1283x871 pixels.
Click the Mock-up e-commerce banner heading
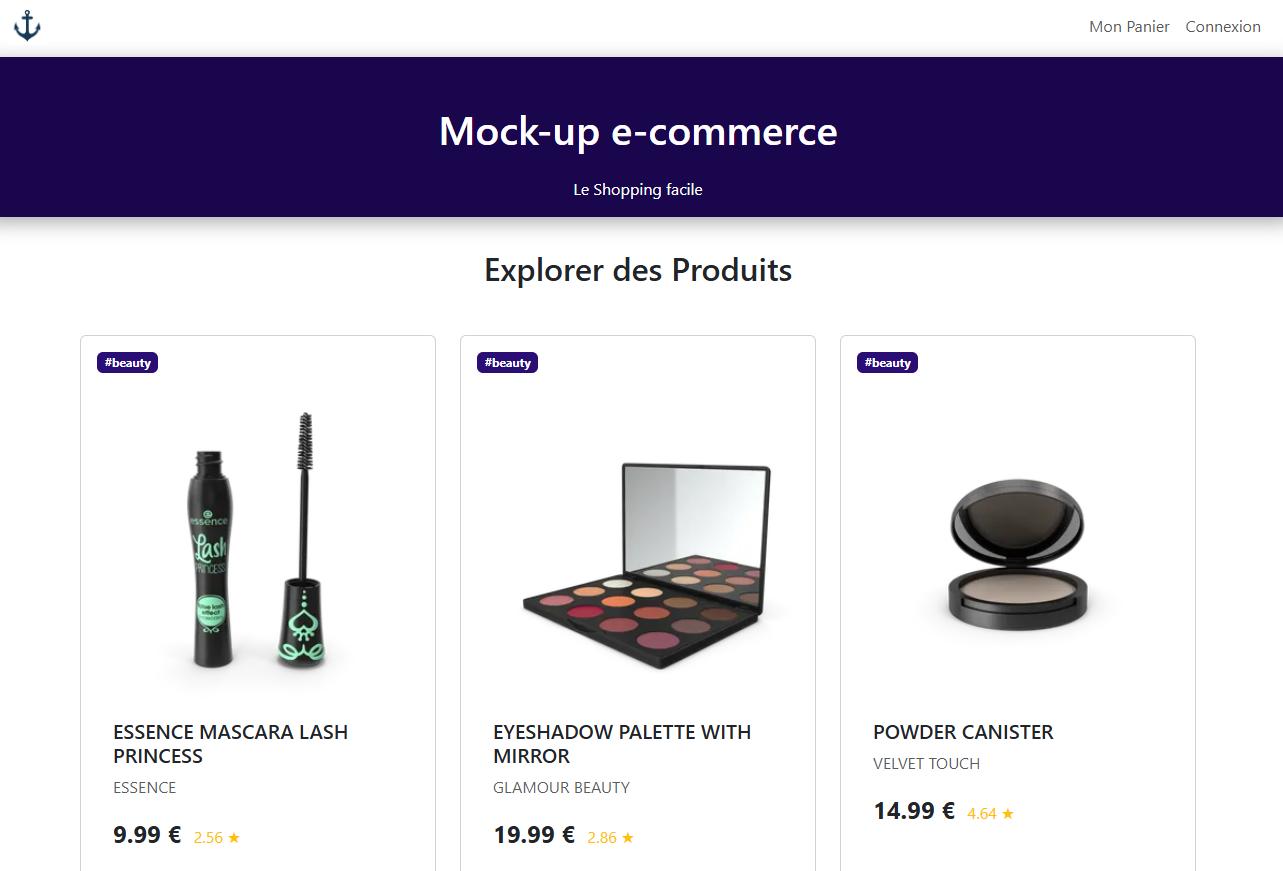click(638, 132)
